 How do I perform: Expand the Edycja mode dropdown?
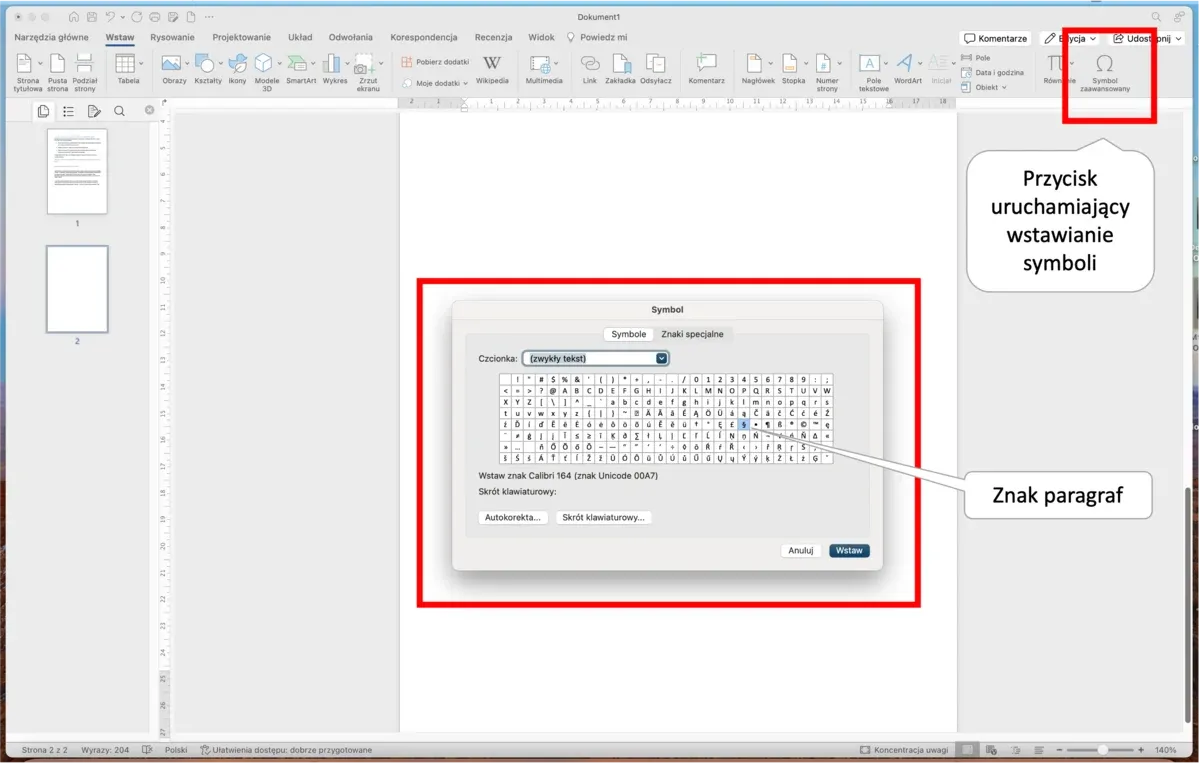coord(1070,38)
